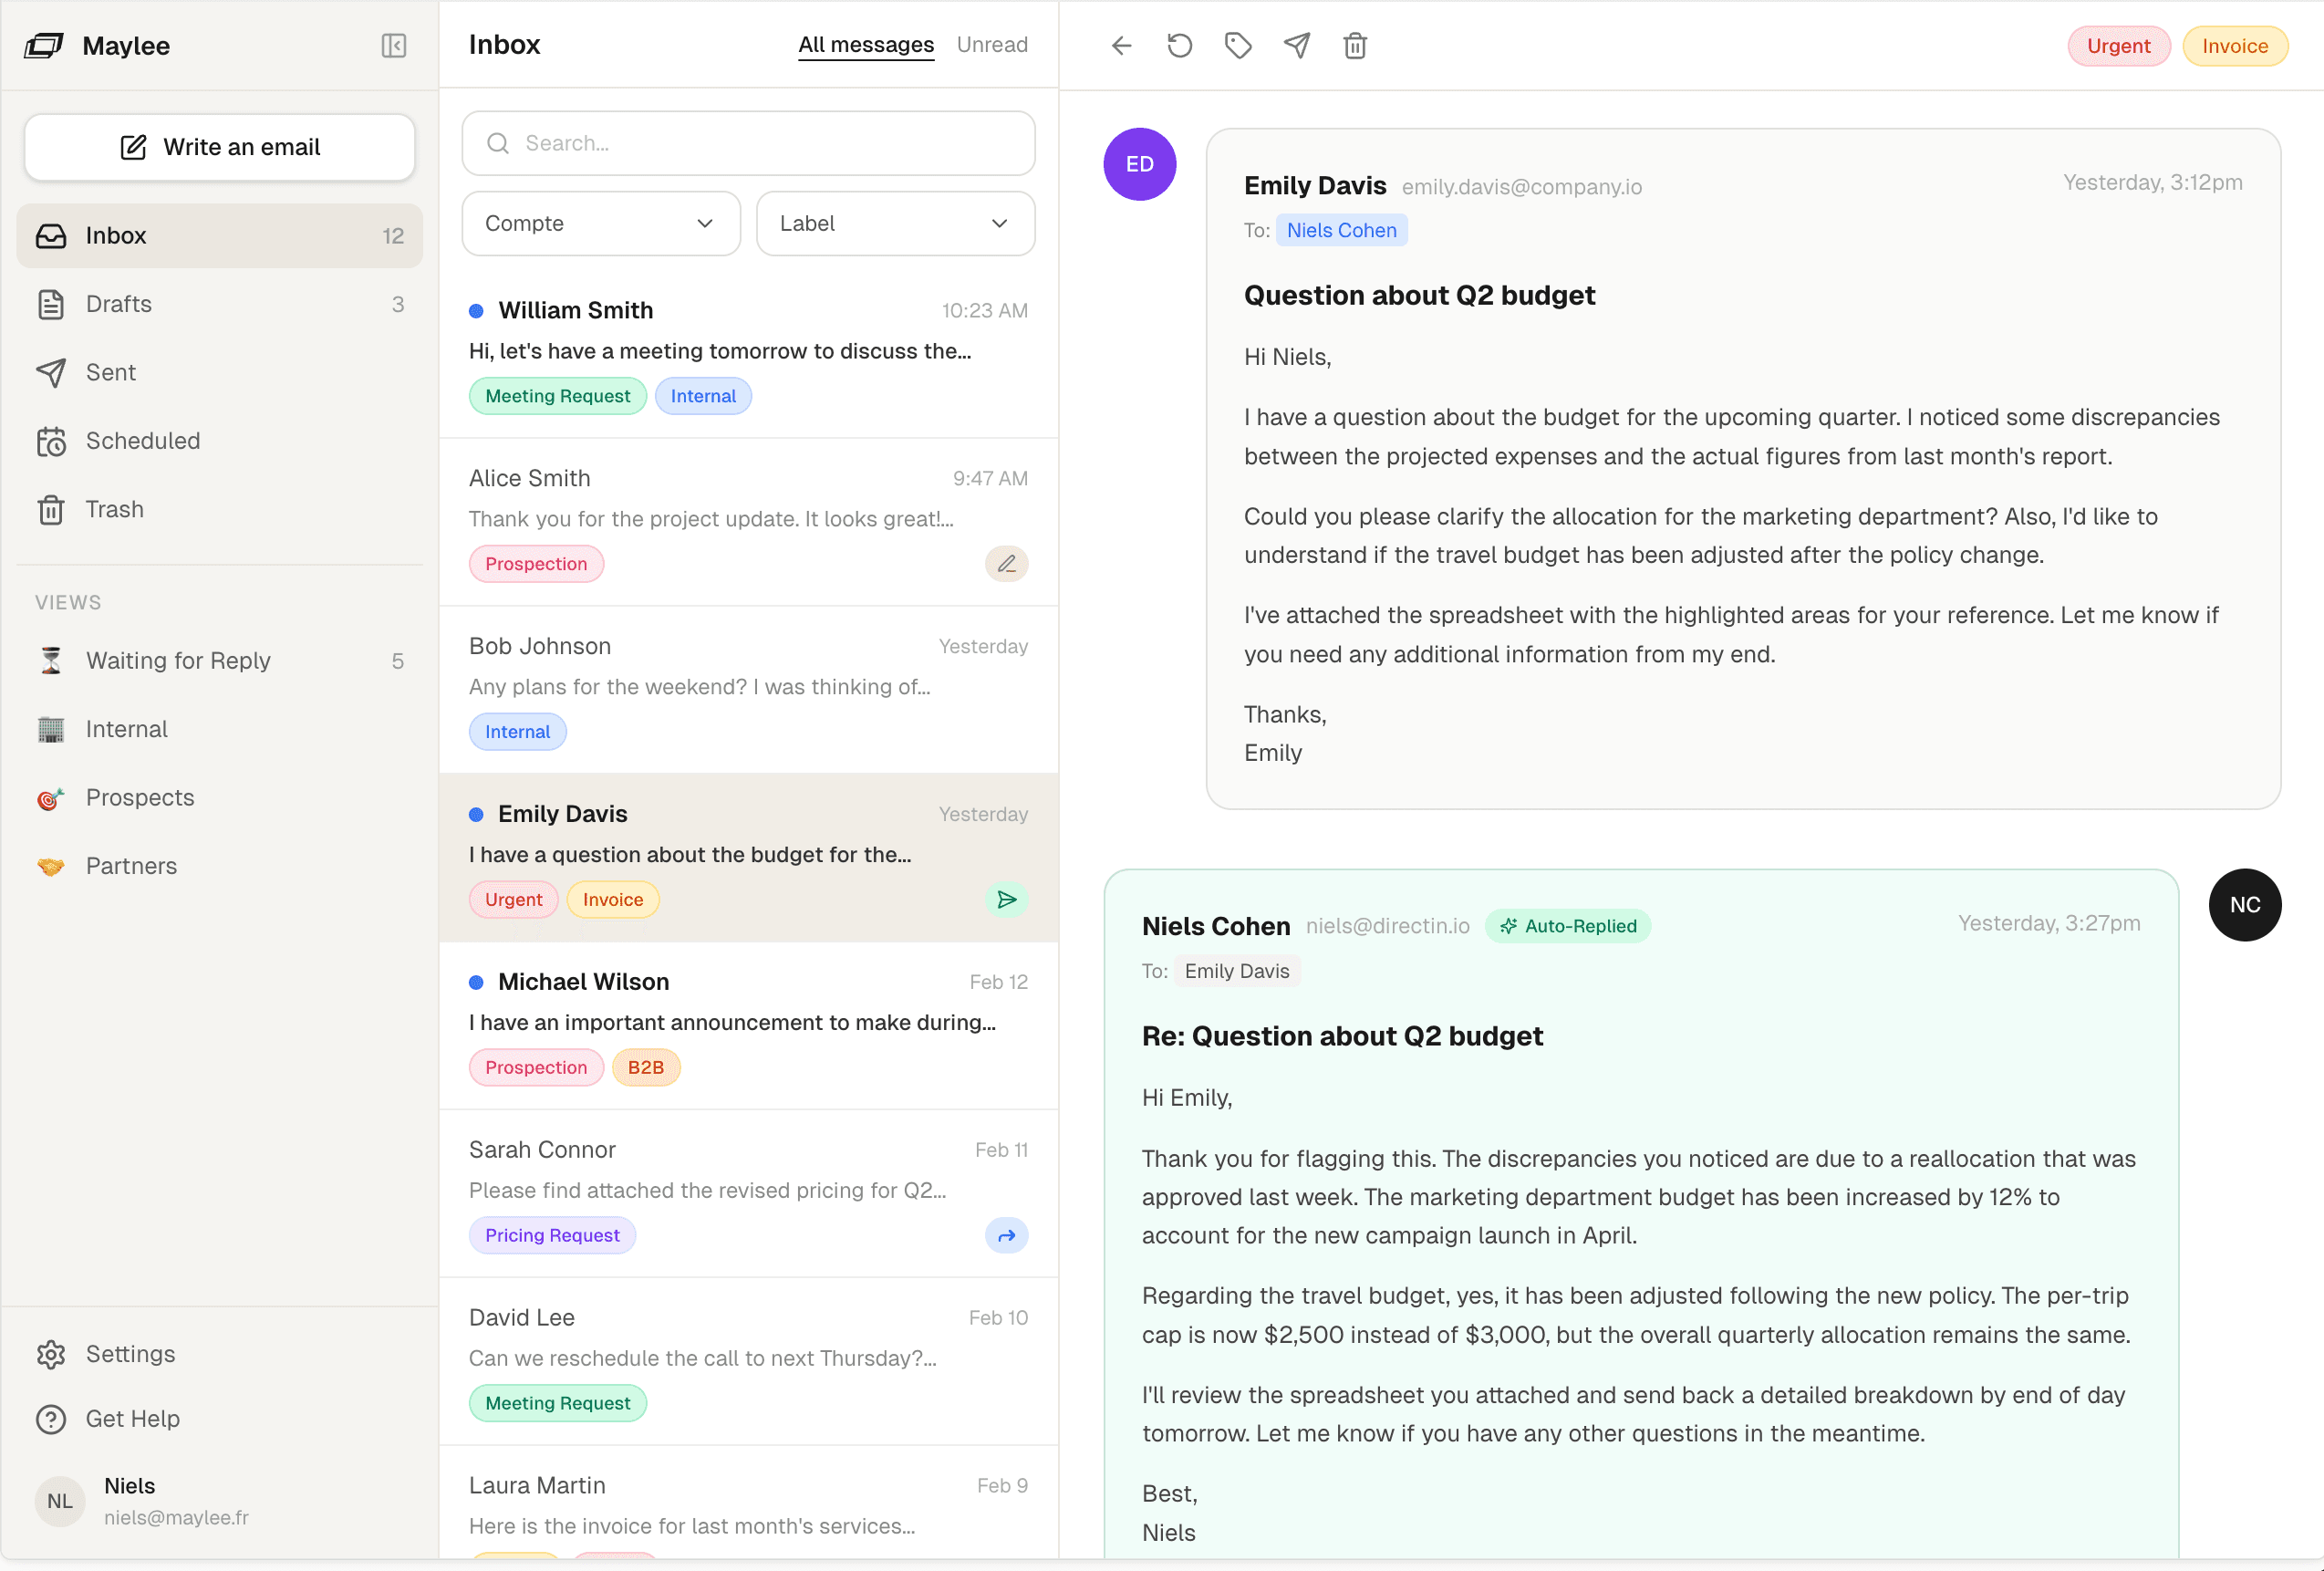Click Write an email button
The image size is (2324, 1571).
click(x=220, y=147)
